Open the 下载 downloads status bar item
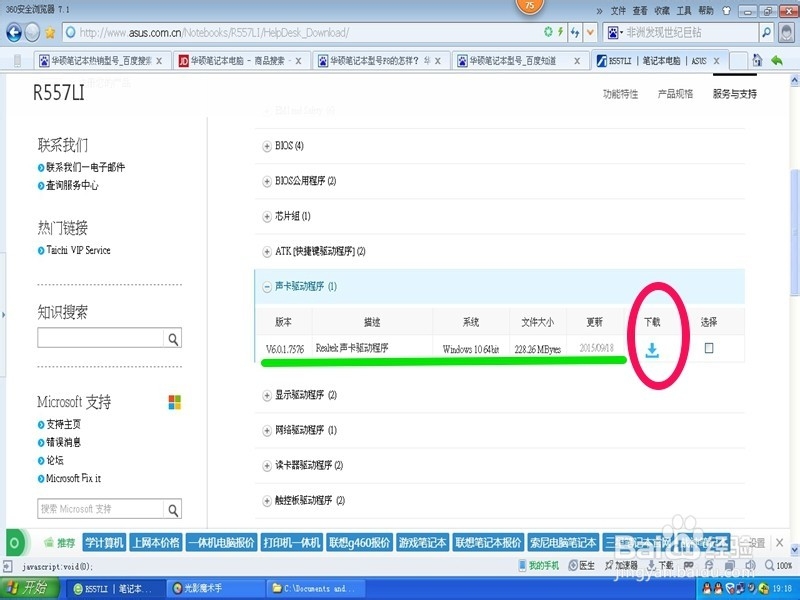The width and height of the screenshot is (800, 600). [x=660, y=565]
